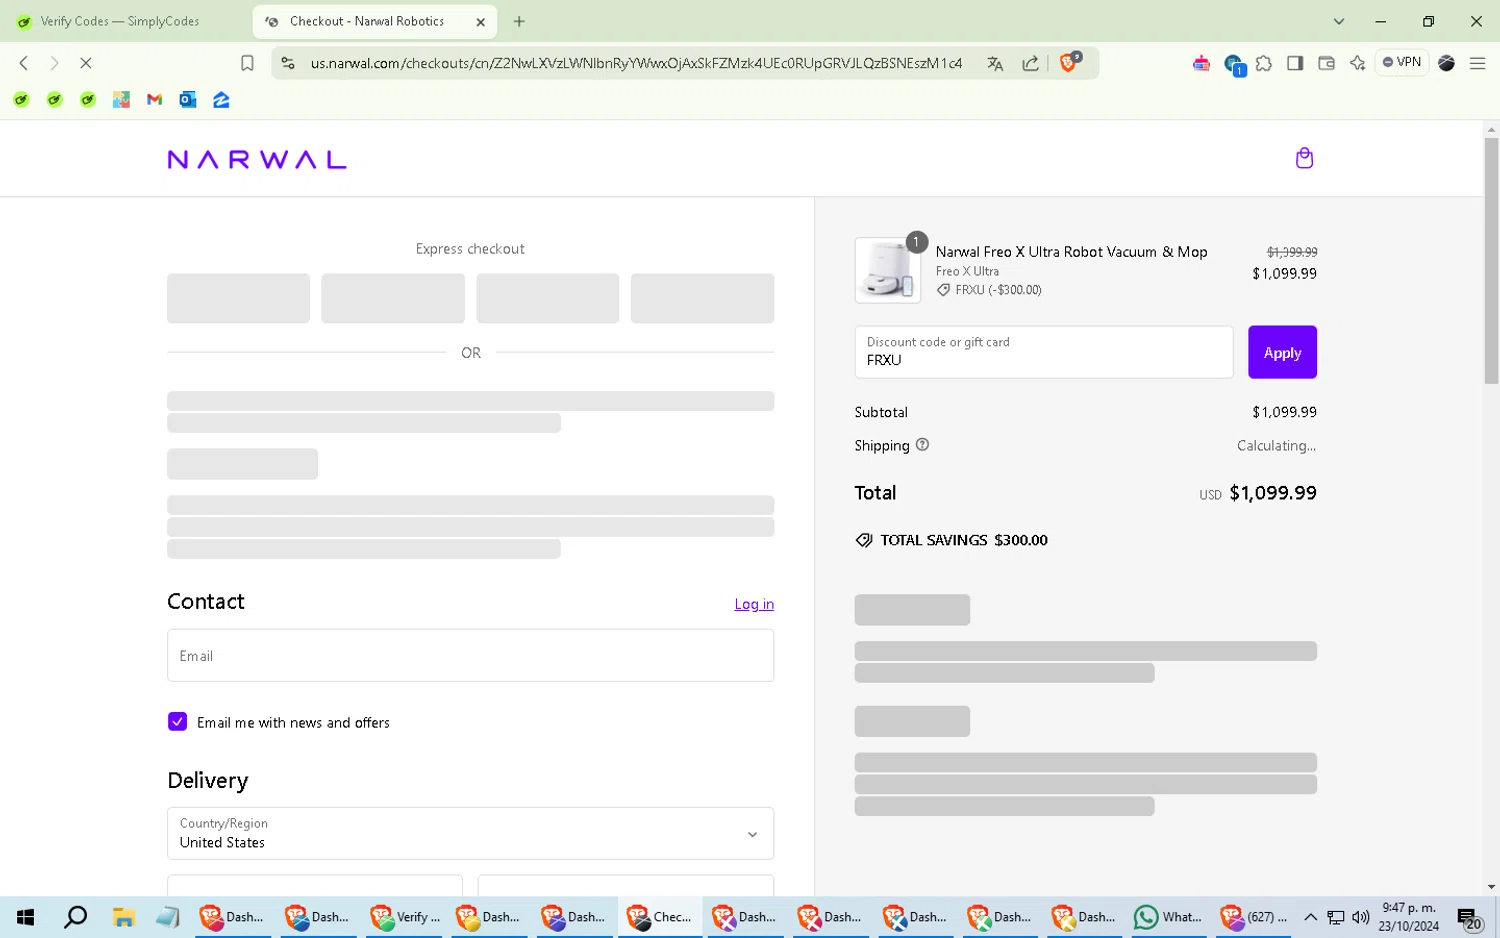
Task: Focus the Email input field
Action: coord(470,655)
